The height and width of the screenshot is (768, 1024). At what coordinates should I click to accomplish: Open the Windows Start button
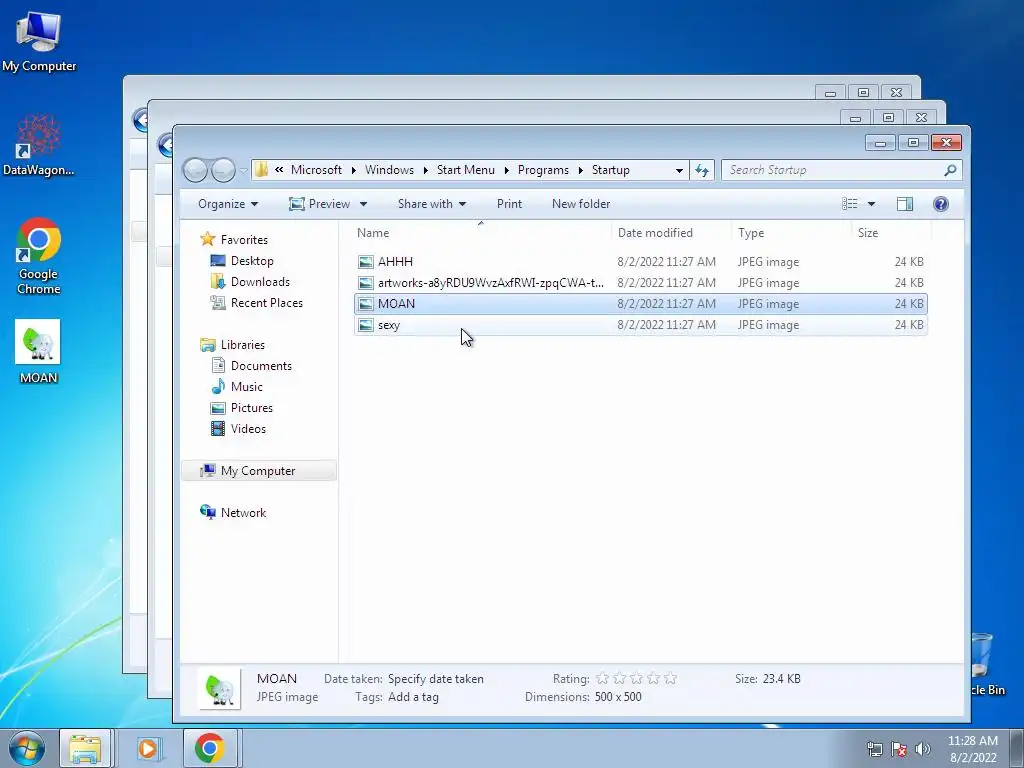click(27, 748)
